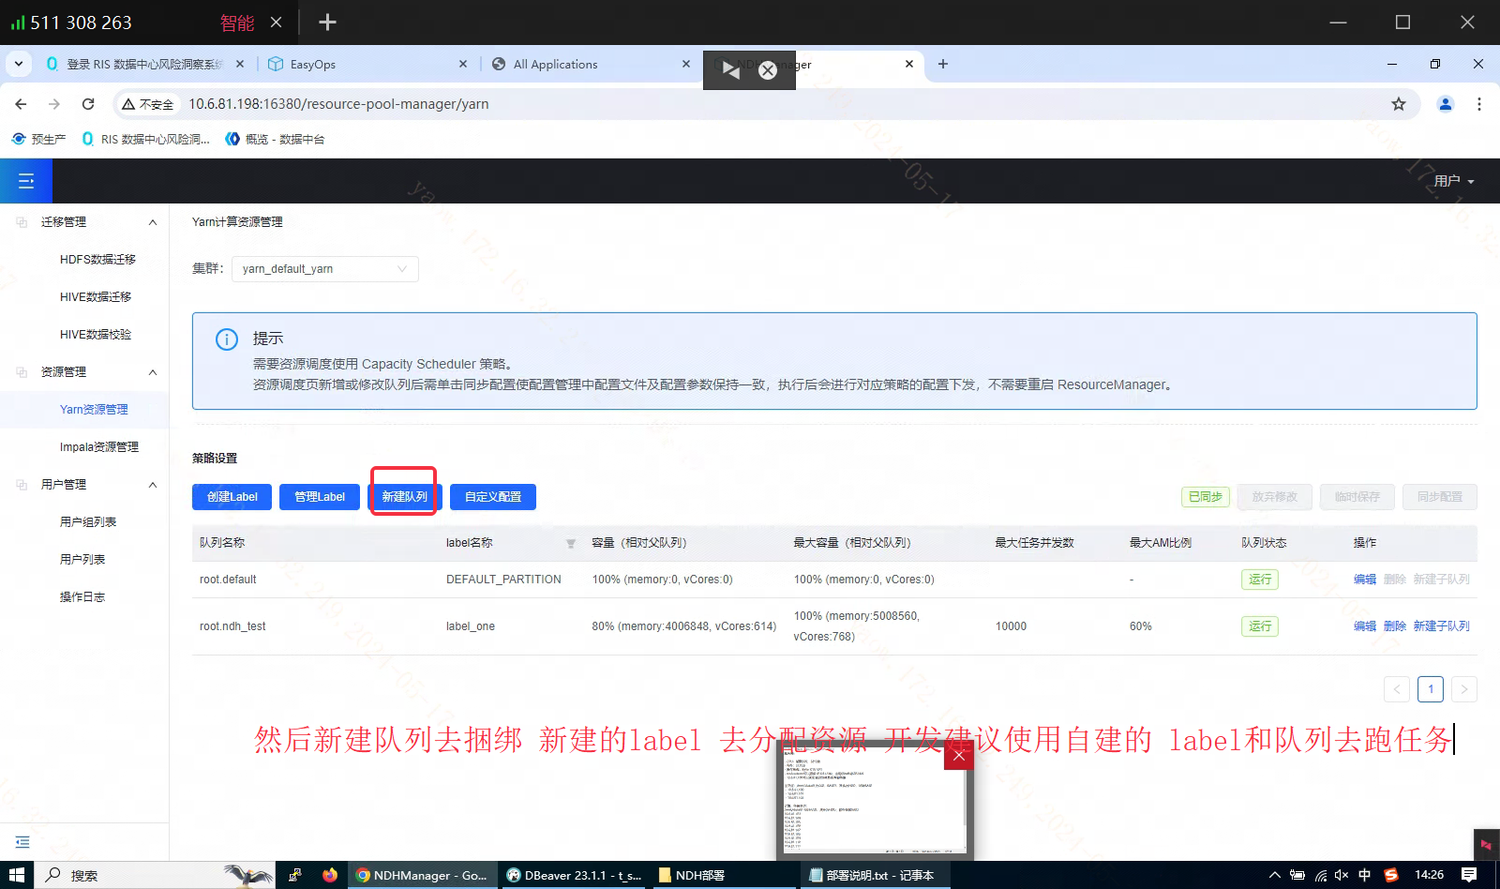
Task: Click the 创建Label button
Action: [231, 496]
